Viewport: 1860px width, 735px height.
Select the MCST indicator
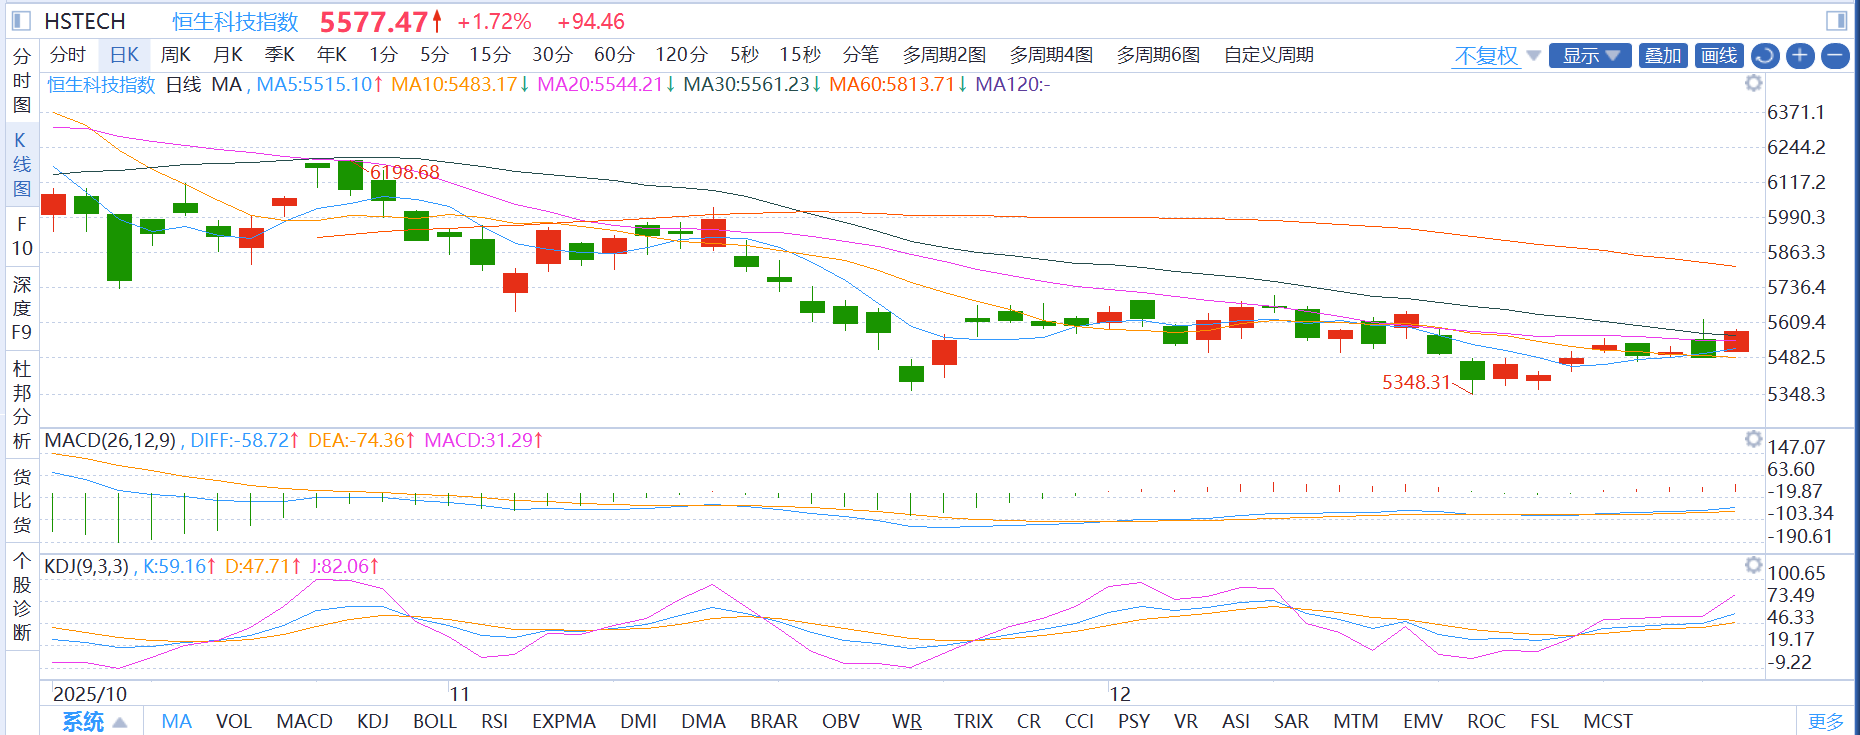(x=1608, y=722)
